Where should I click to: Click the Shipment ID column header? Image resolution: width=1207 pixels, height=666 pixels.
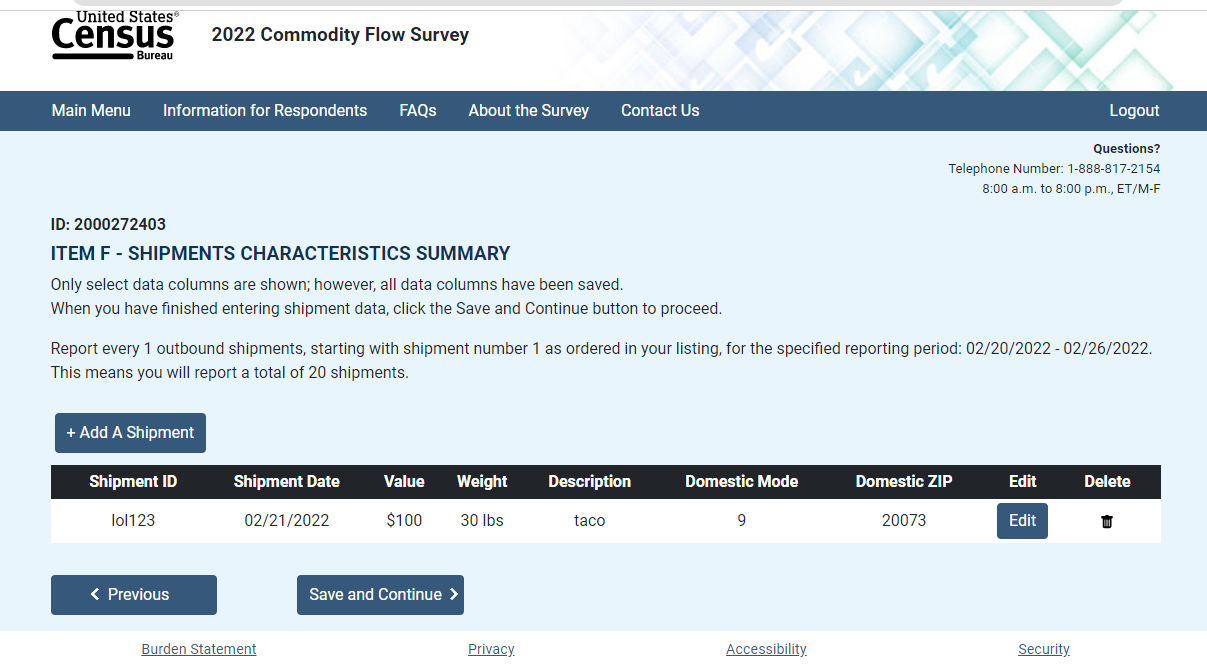point(133,481)
